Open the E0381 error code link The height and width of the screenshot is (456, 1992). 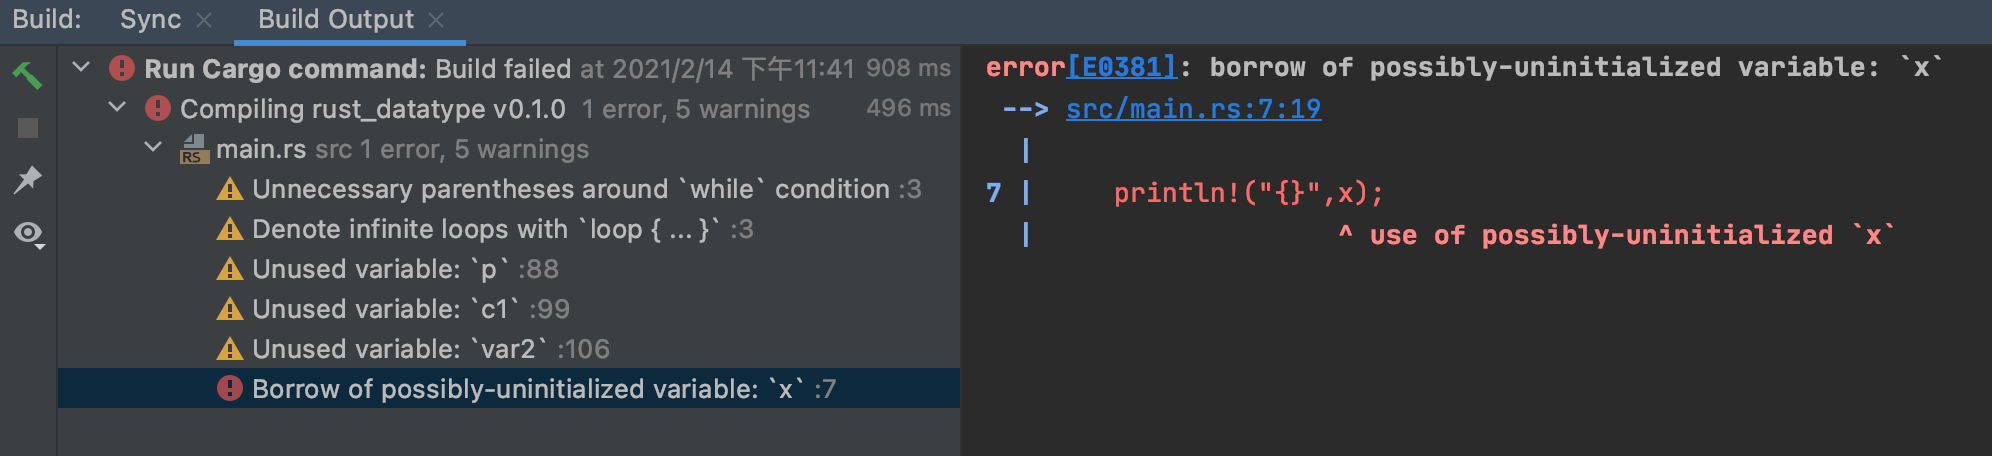pos(1121,67)
